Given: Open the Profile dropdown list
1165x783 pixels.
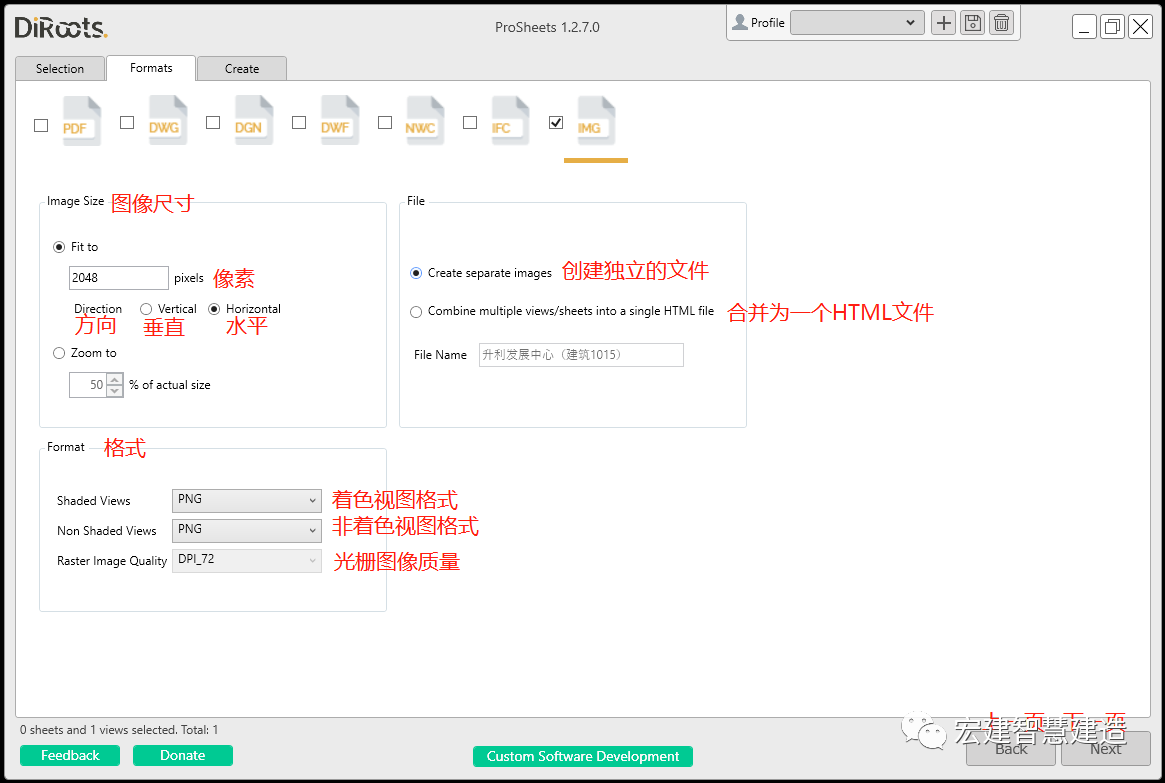Looking at the screenshot, I should [x=857, y=23].
